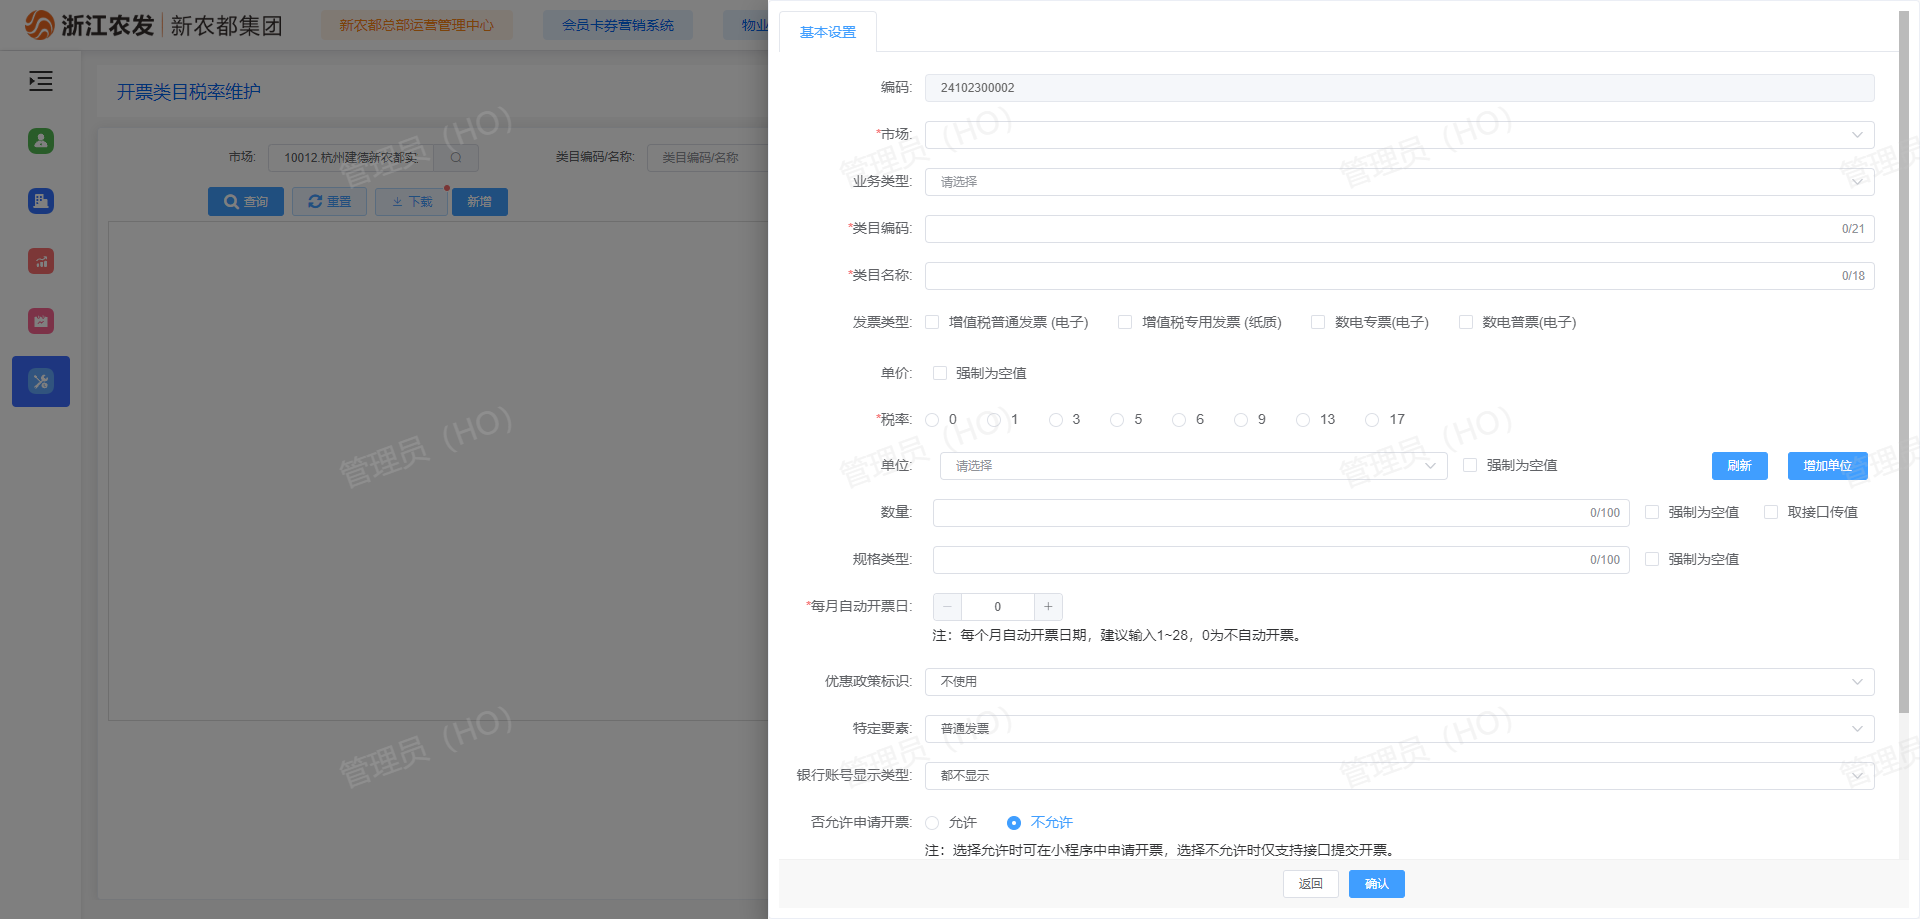1920x919 pixels.
Task: Click the 增加单位 button
Action: [x=1827, y=466]
